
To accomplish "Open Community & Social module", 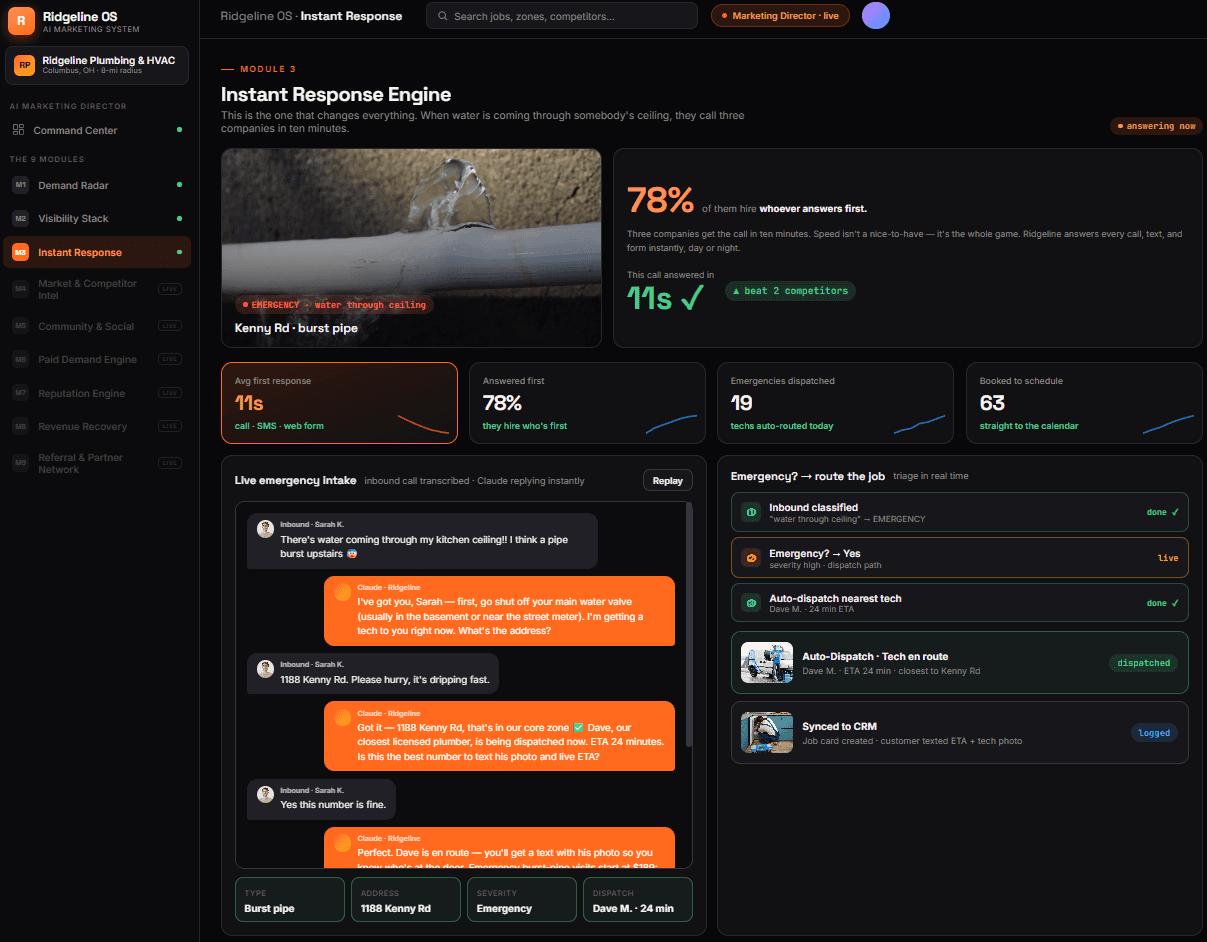I will pyautogui.click(x=95, y=326).
